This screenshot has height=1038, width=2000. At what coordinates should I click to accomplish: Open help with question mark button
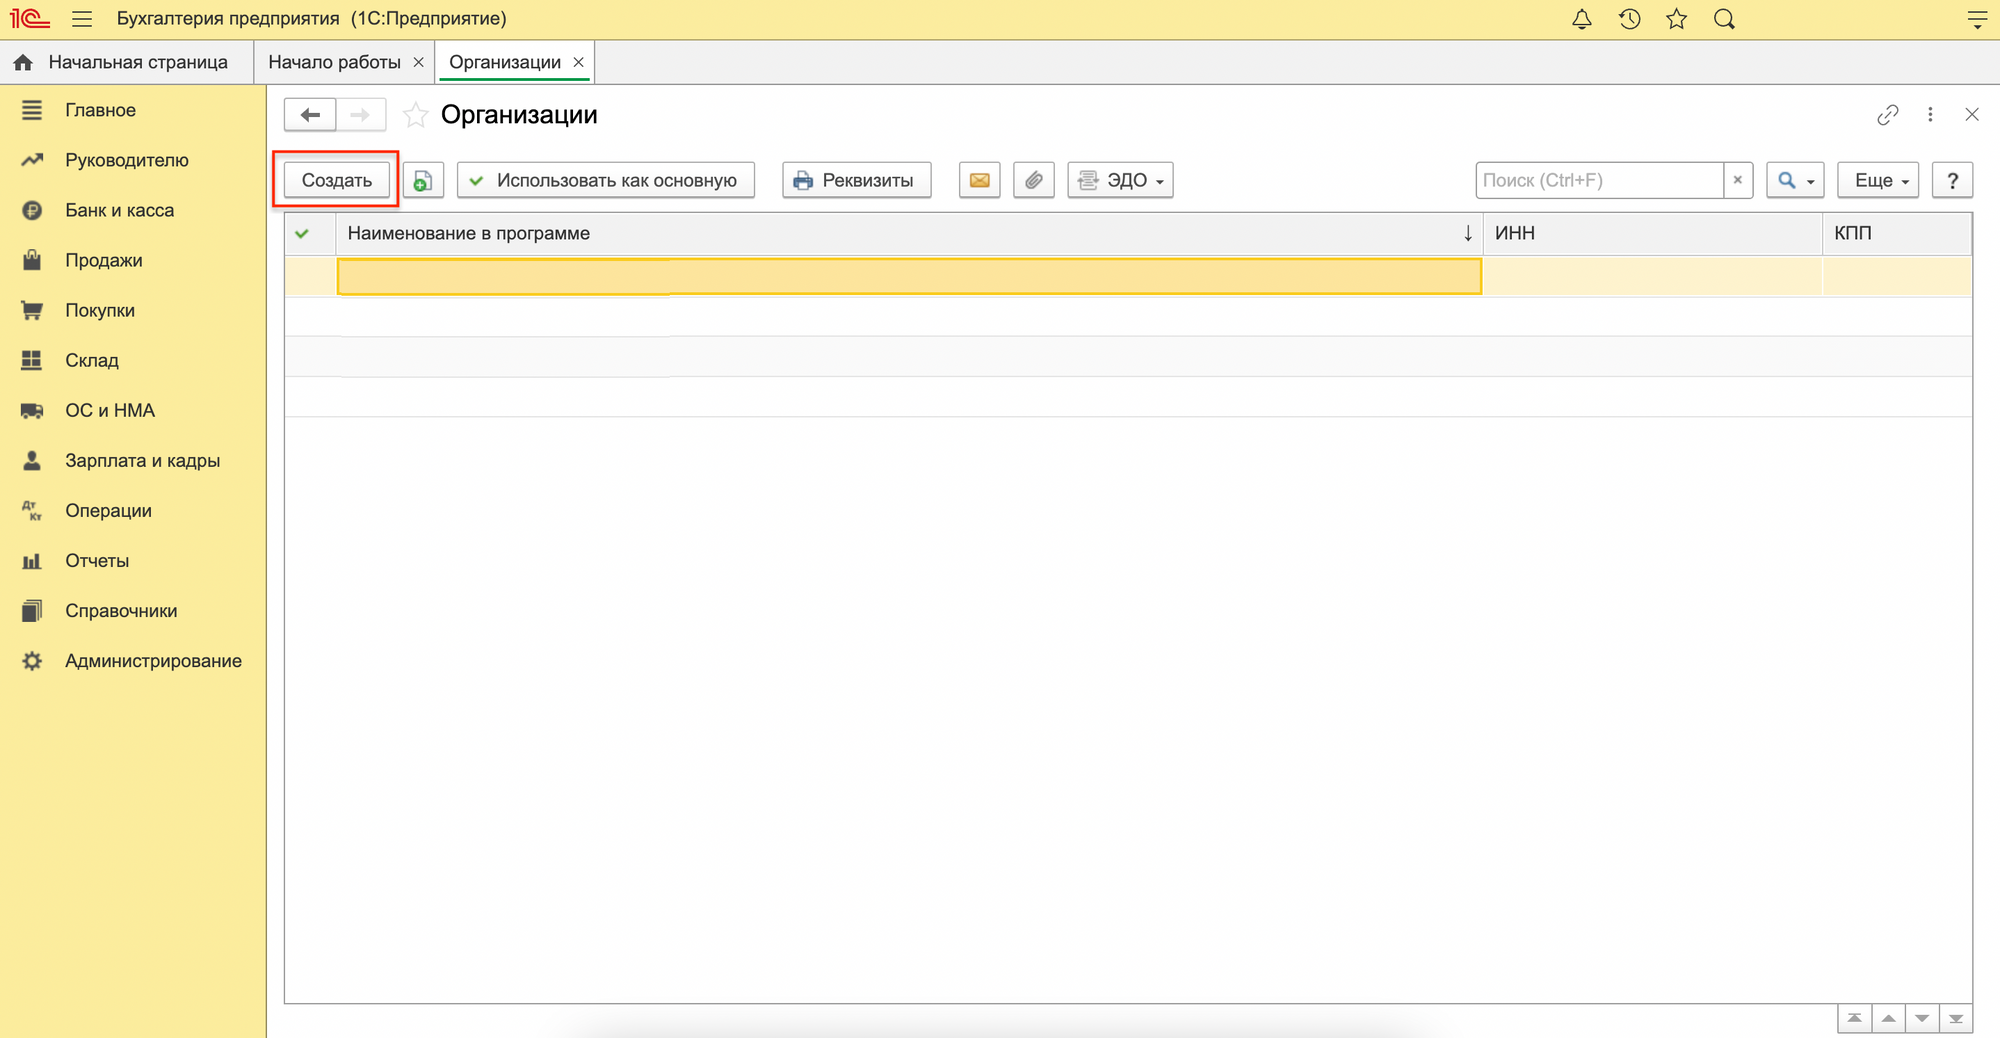tap(1952, 180)
